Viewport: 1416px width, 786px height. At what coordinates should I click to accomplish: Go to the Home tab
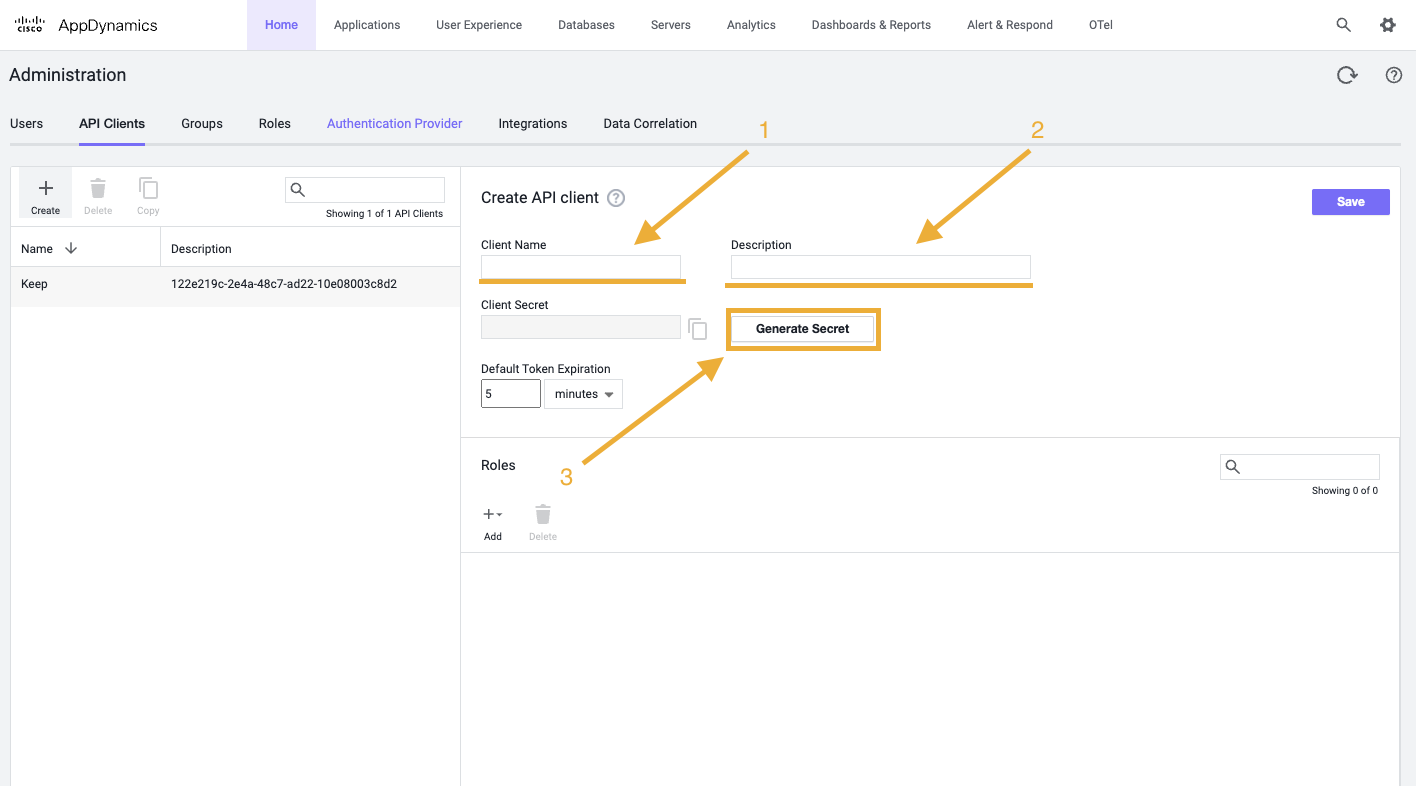pos(281,25)
